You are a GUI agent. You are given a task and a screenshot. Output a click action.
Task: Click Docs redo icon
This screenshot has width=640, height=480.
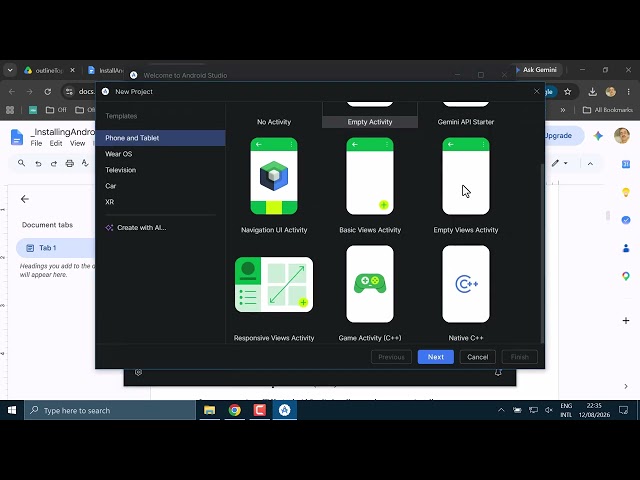coord(54,163)
